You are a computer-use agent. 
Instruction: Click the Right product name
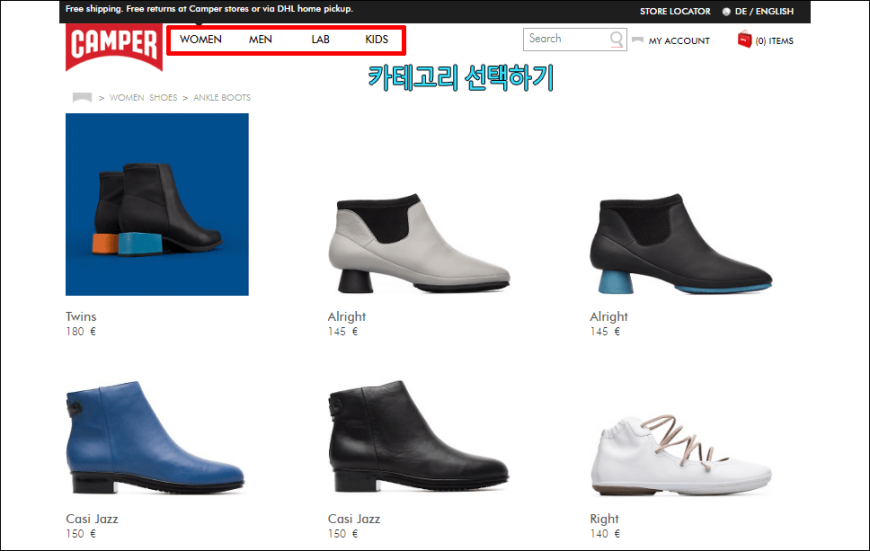point(604,519)
